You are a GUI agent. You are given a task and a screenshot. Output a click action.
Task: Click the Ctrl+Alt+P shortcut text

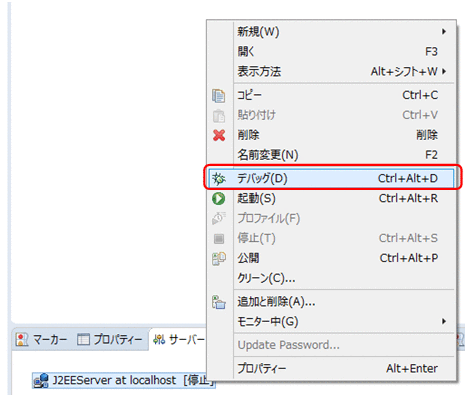409,258
